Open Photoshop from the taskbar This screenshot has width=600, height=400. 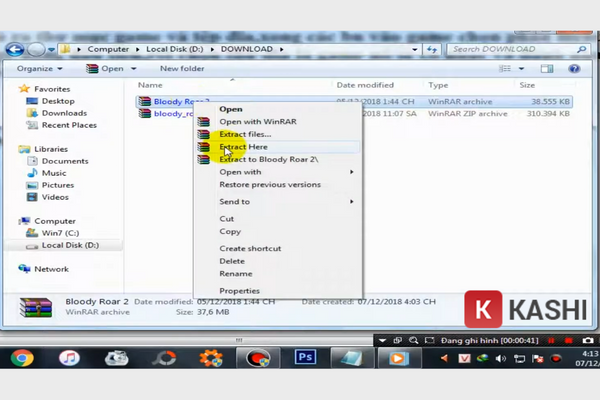(x=306, y=358)
